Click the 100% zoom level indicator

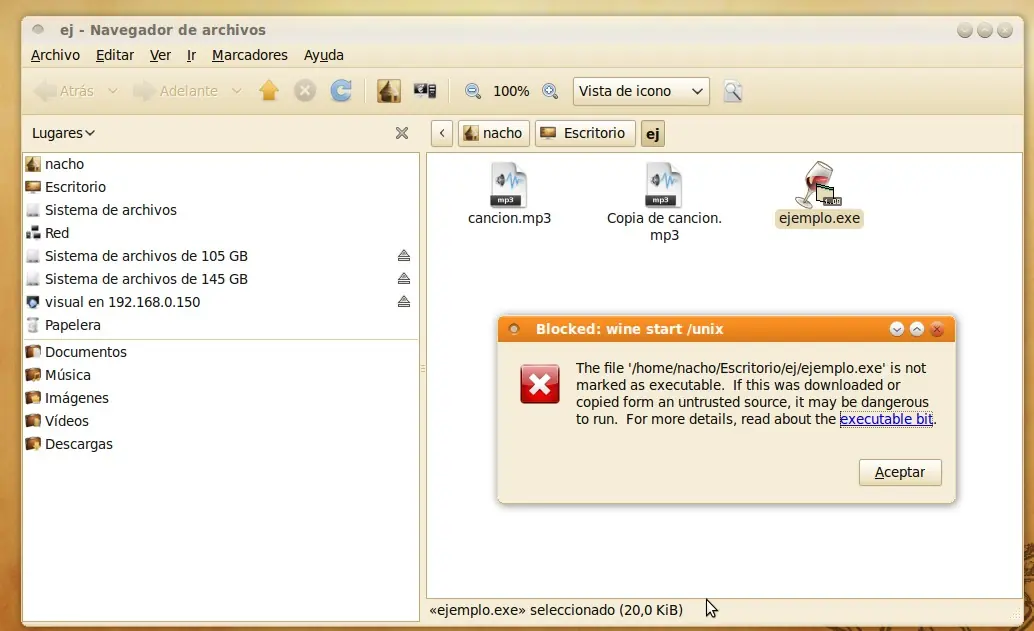(x=511, y=91)
